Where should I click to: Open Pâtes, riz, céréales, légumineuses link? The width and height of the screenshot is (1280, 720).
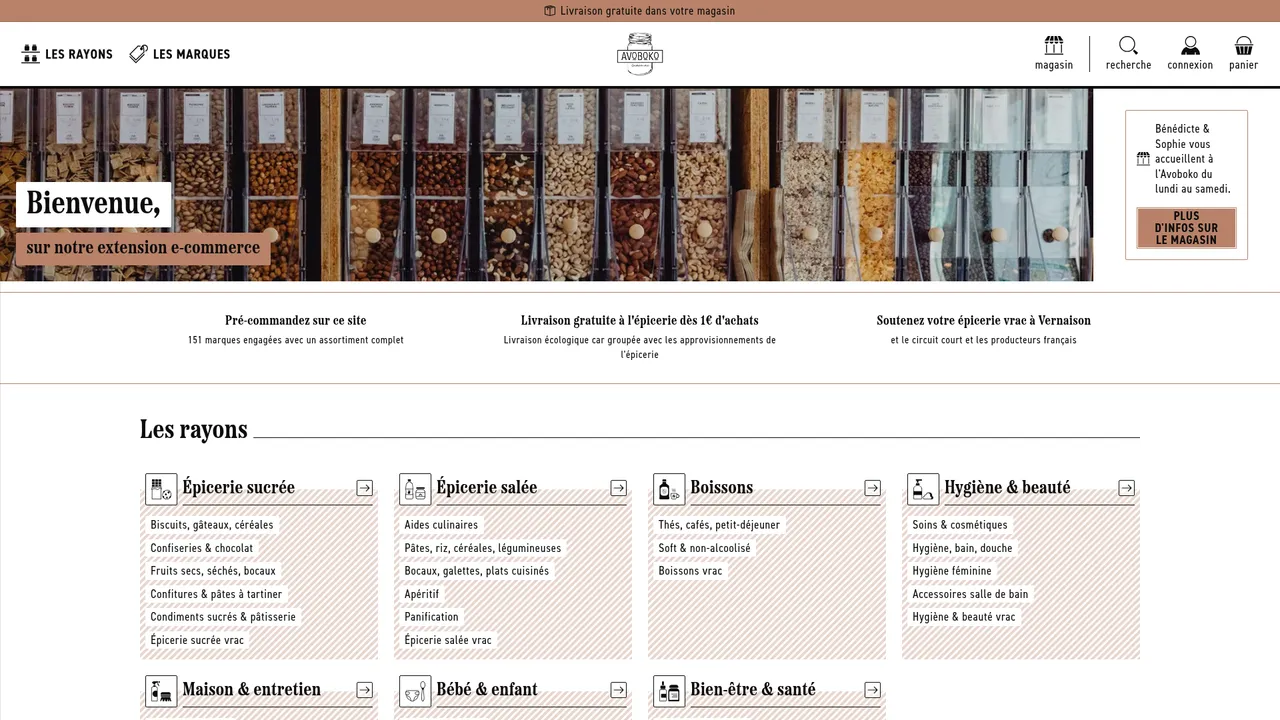click(x=483, y=548)
